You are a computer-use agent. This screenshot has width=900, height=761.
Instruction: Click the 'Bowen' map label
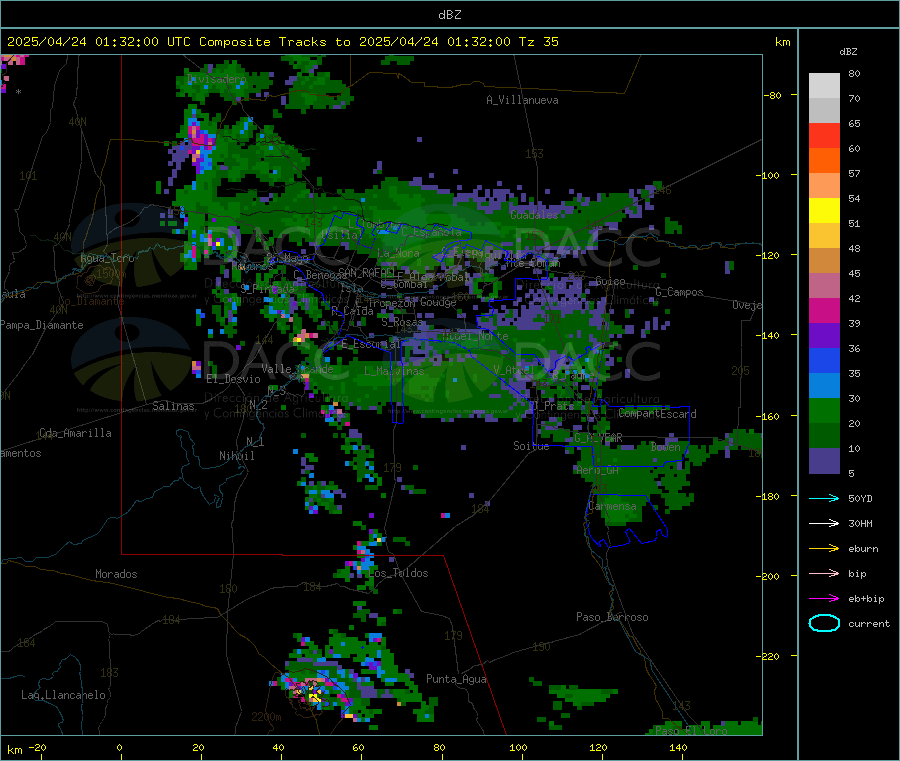click(666, 446)
